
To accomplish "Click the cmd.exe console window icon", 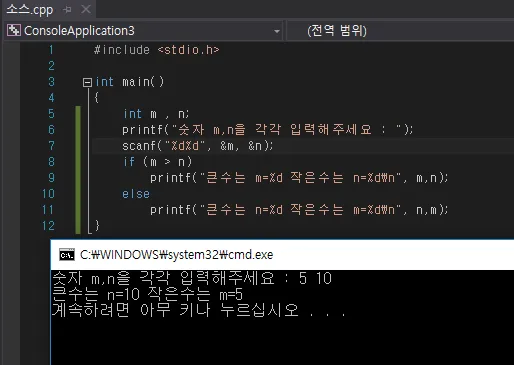I will [67, 255].
